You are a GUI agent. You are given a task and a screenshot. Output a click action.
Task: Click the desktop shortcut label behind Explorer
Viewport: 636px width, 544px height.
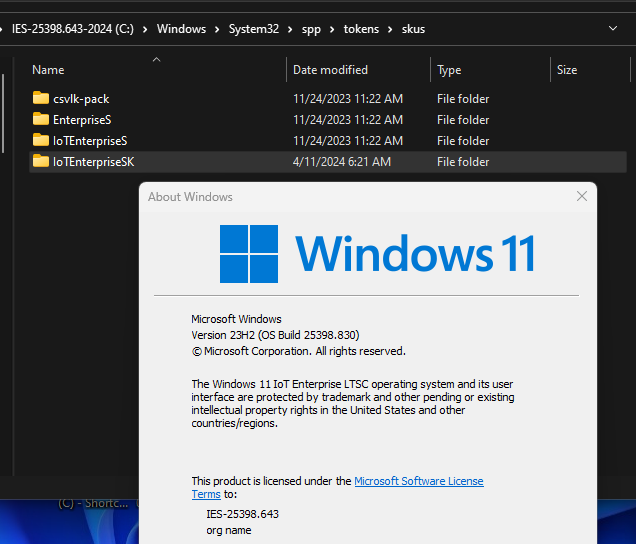point(93,503)
